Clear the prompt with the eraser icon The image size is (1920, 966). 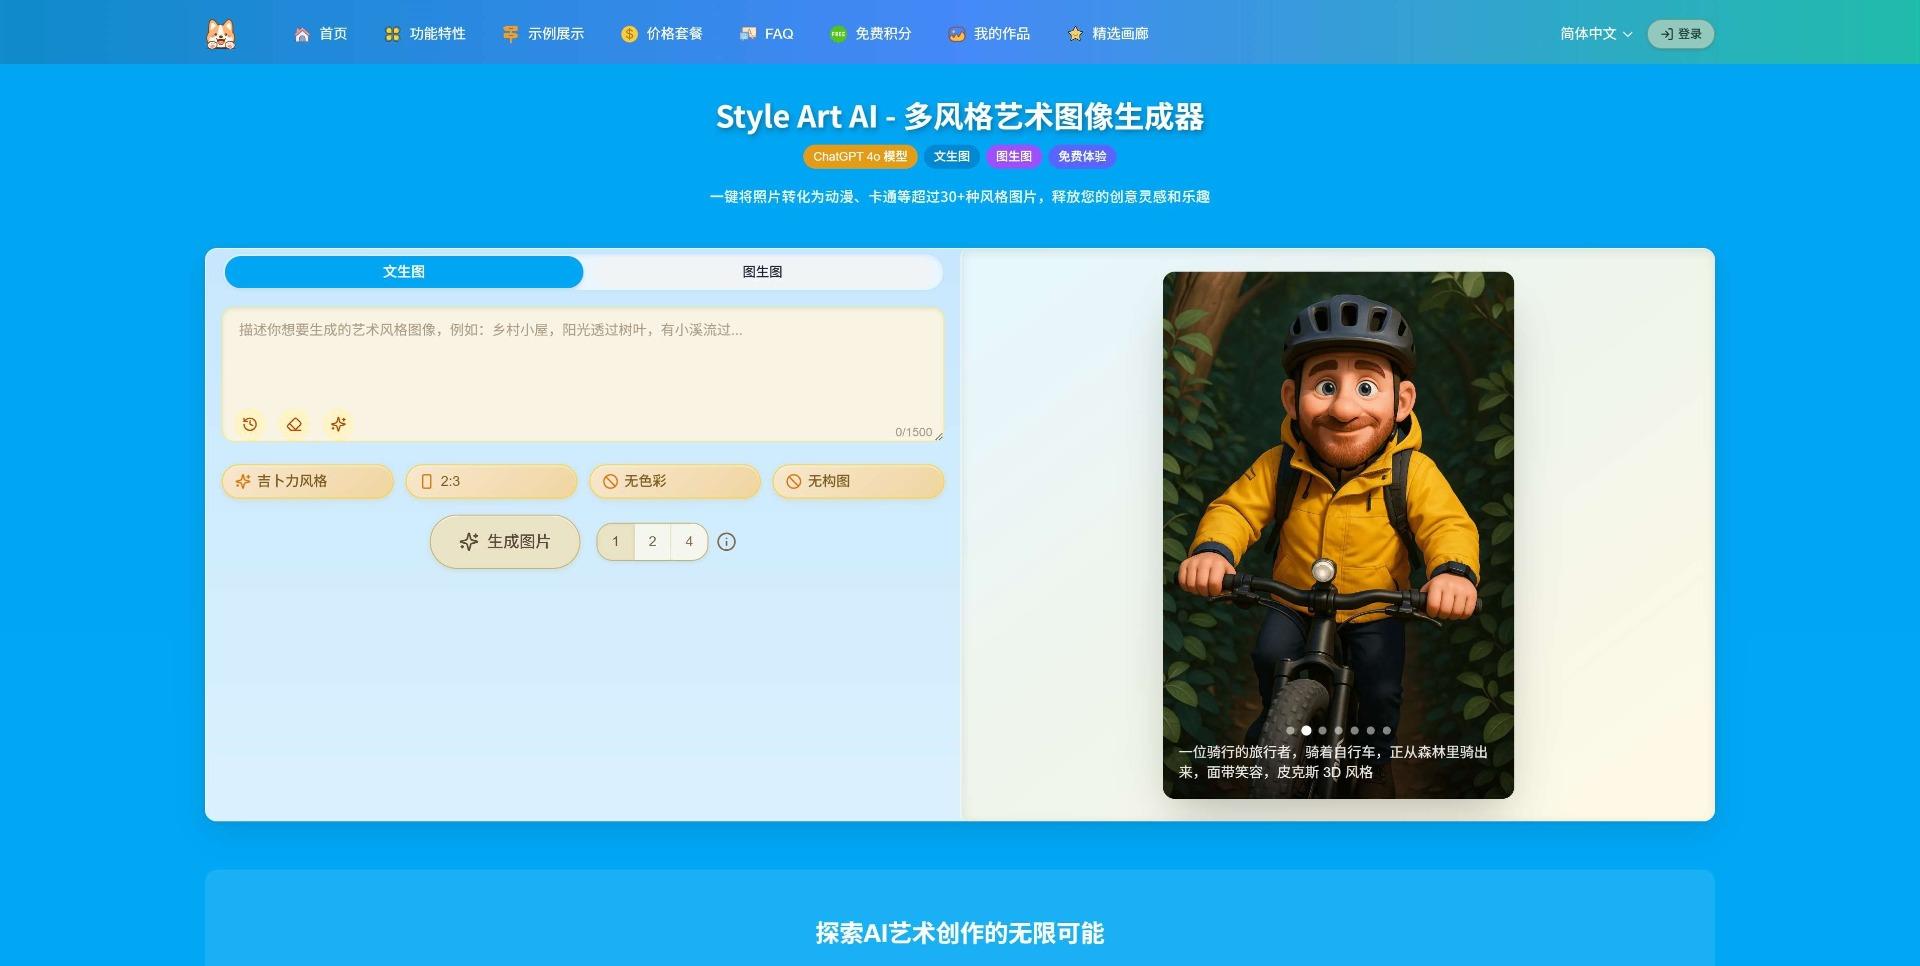(x=294, y=424)
